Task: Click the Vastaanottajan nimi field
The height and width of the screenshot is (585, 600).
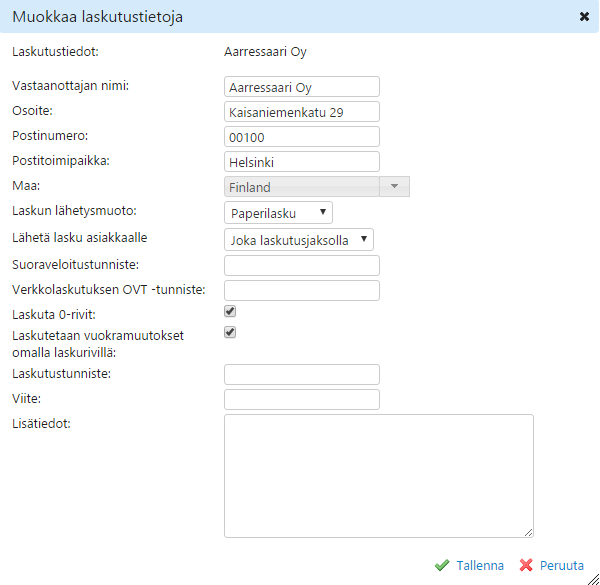Action: click(302, 87)
